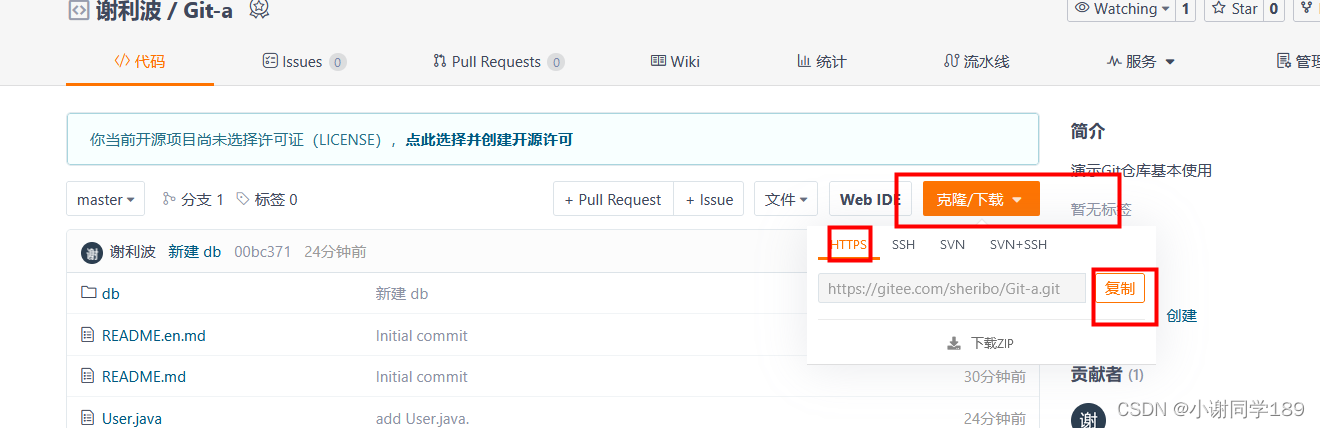
Task: Click the + Pull Request button
Action: point(613,199)
